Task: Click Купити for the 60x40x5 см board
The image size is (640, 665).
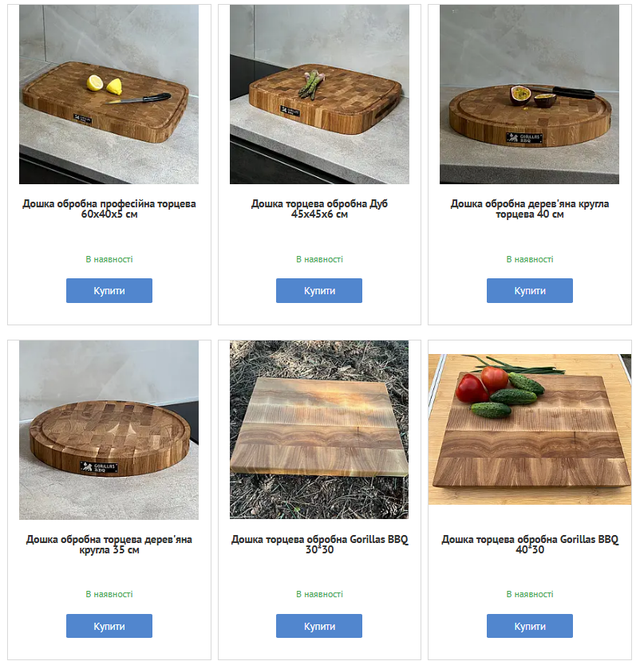Action: point(109,291)
